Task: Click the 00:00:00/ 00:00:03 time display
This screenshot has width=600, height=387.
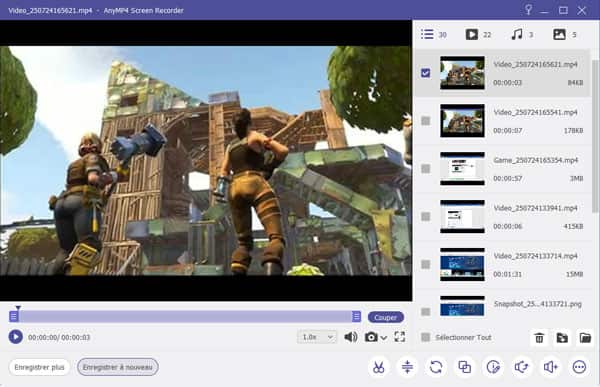Action: [59, 337]
